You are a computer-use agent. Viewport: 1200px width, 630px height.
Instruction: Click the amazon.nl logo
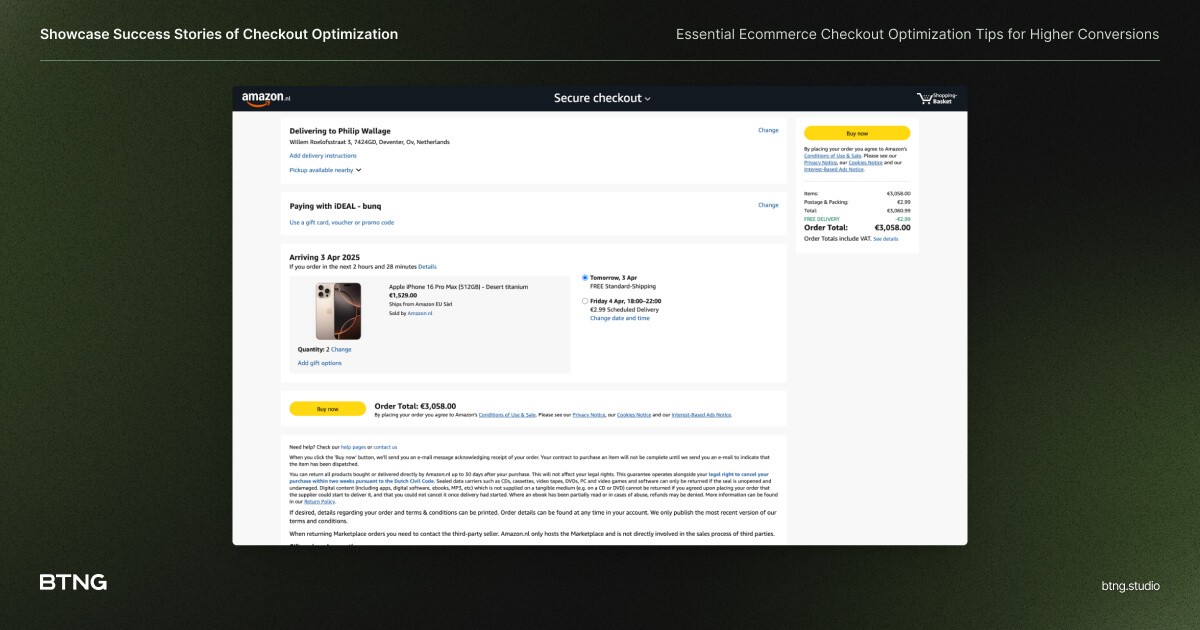coord(266,98)
